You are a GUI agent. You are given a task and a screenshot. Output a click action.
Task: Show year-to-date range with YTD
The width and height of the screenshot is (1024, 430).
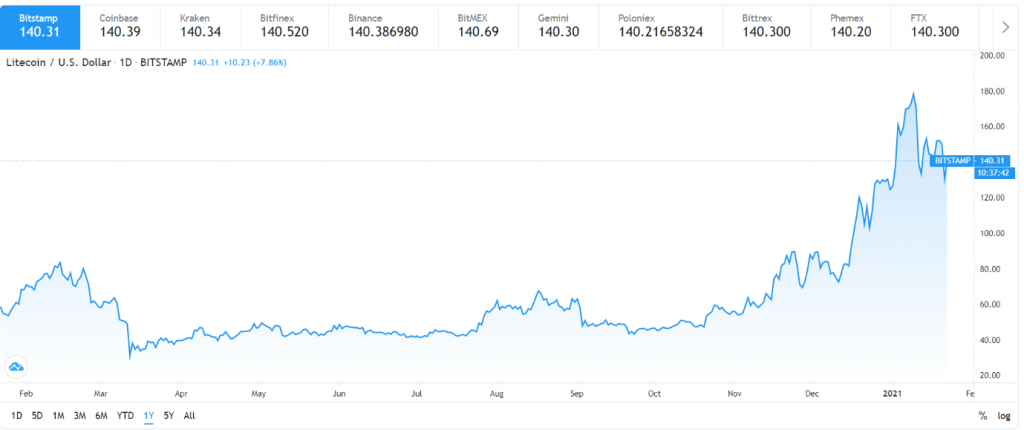tap(125, 415)
